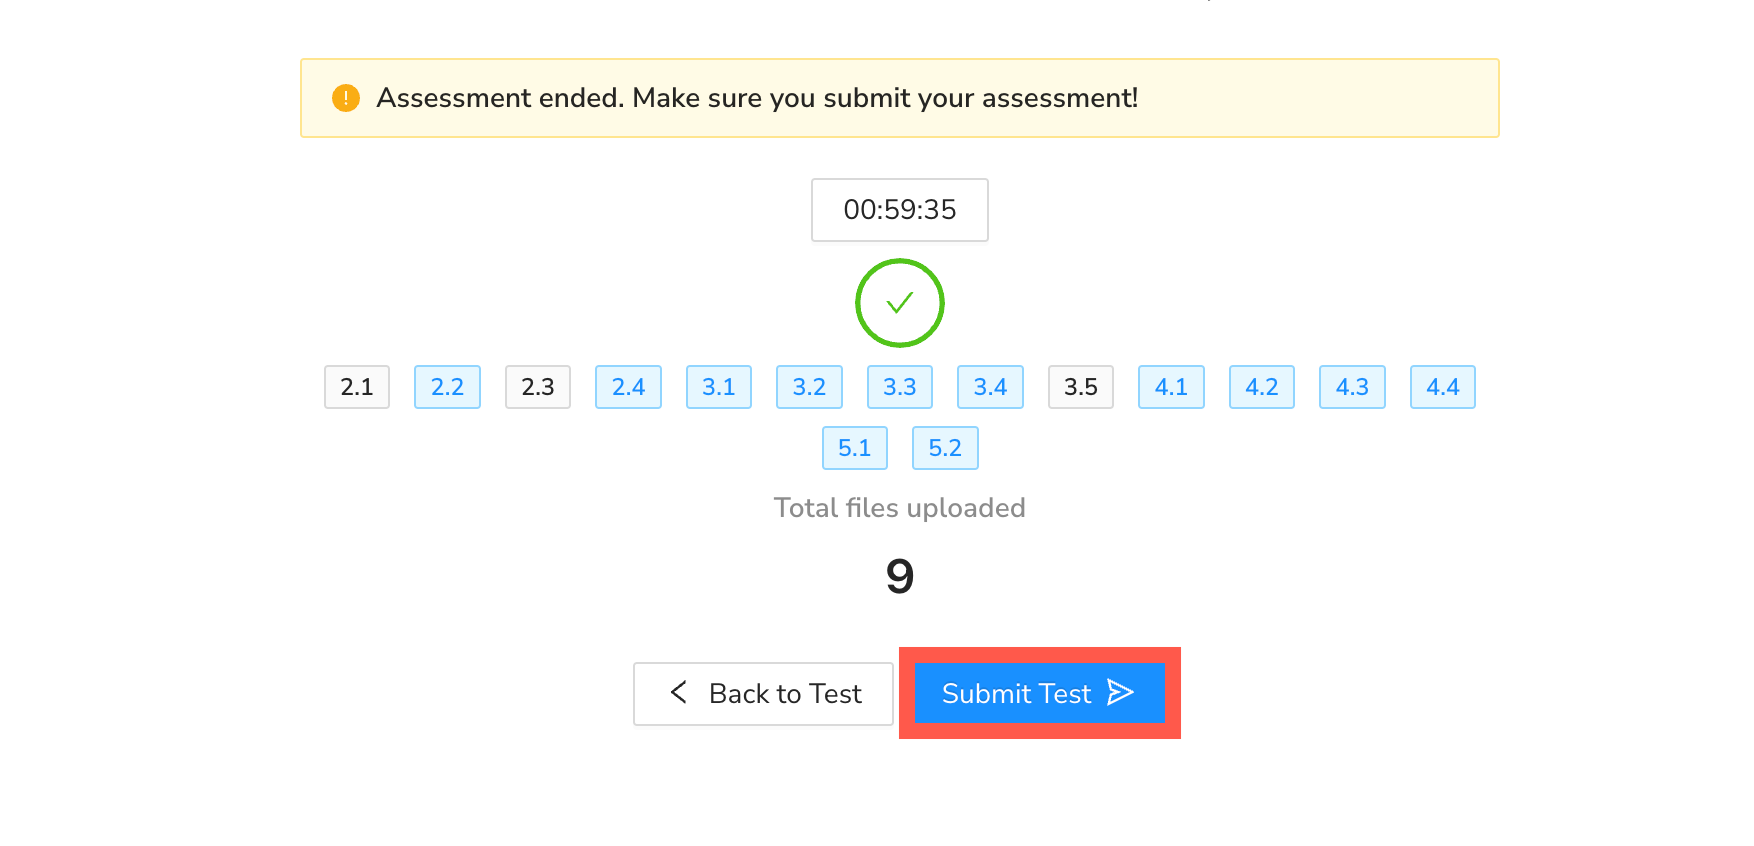The image size is (1754, 846).
Task: Open question 3.1
Action: pyautogui.click(x=719, y=387)
